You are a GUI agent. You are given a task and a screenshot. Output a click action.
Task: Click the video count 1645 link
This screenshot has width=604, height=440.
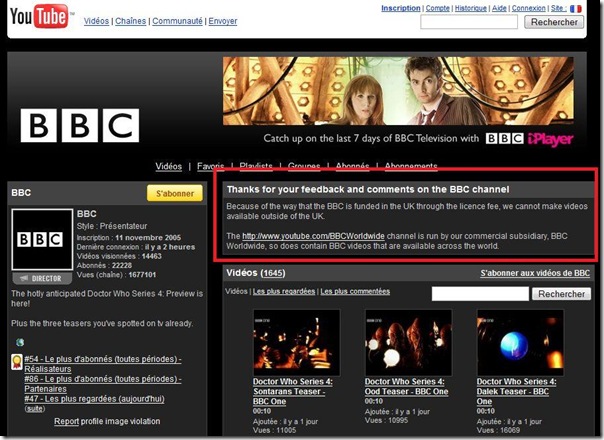click(x=273, y=273)
